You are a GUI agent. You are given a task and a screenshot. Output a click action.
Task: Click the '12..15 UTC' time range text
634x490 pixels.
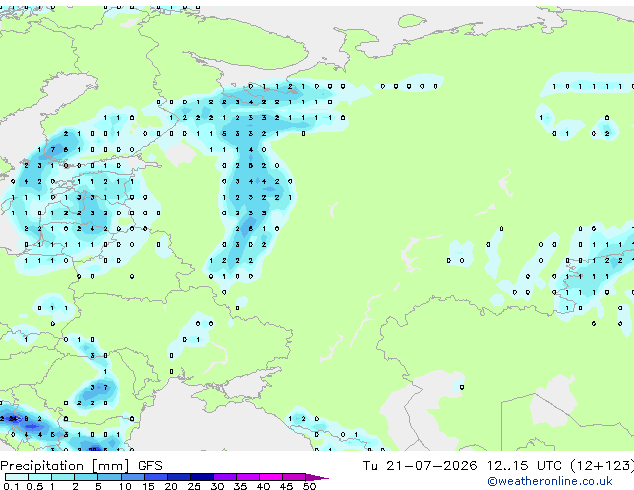pyautogui.click(x=524, y=466)
